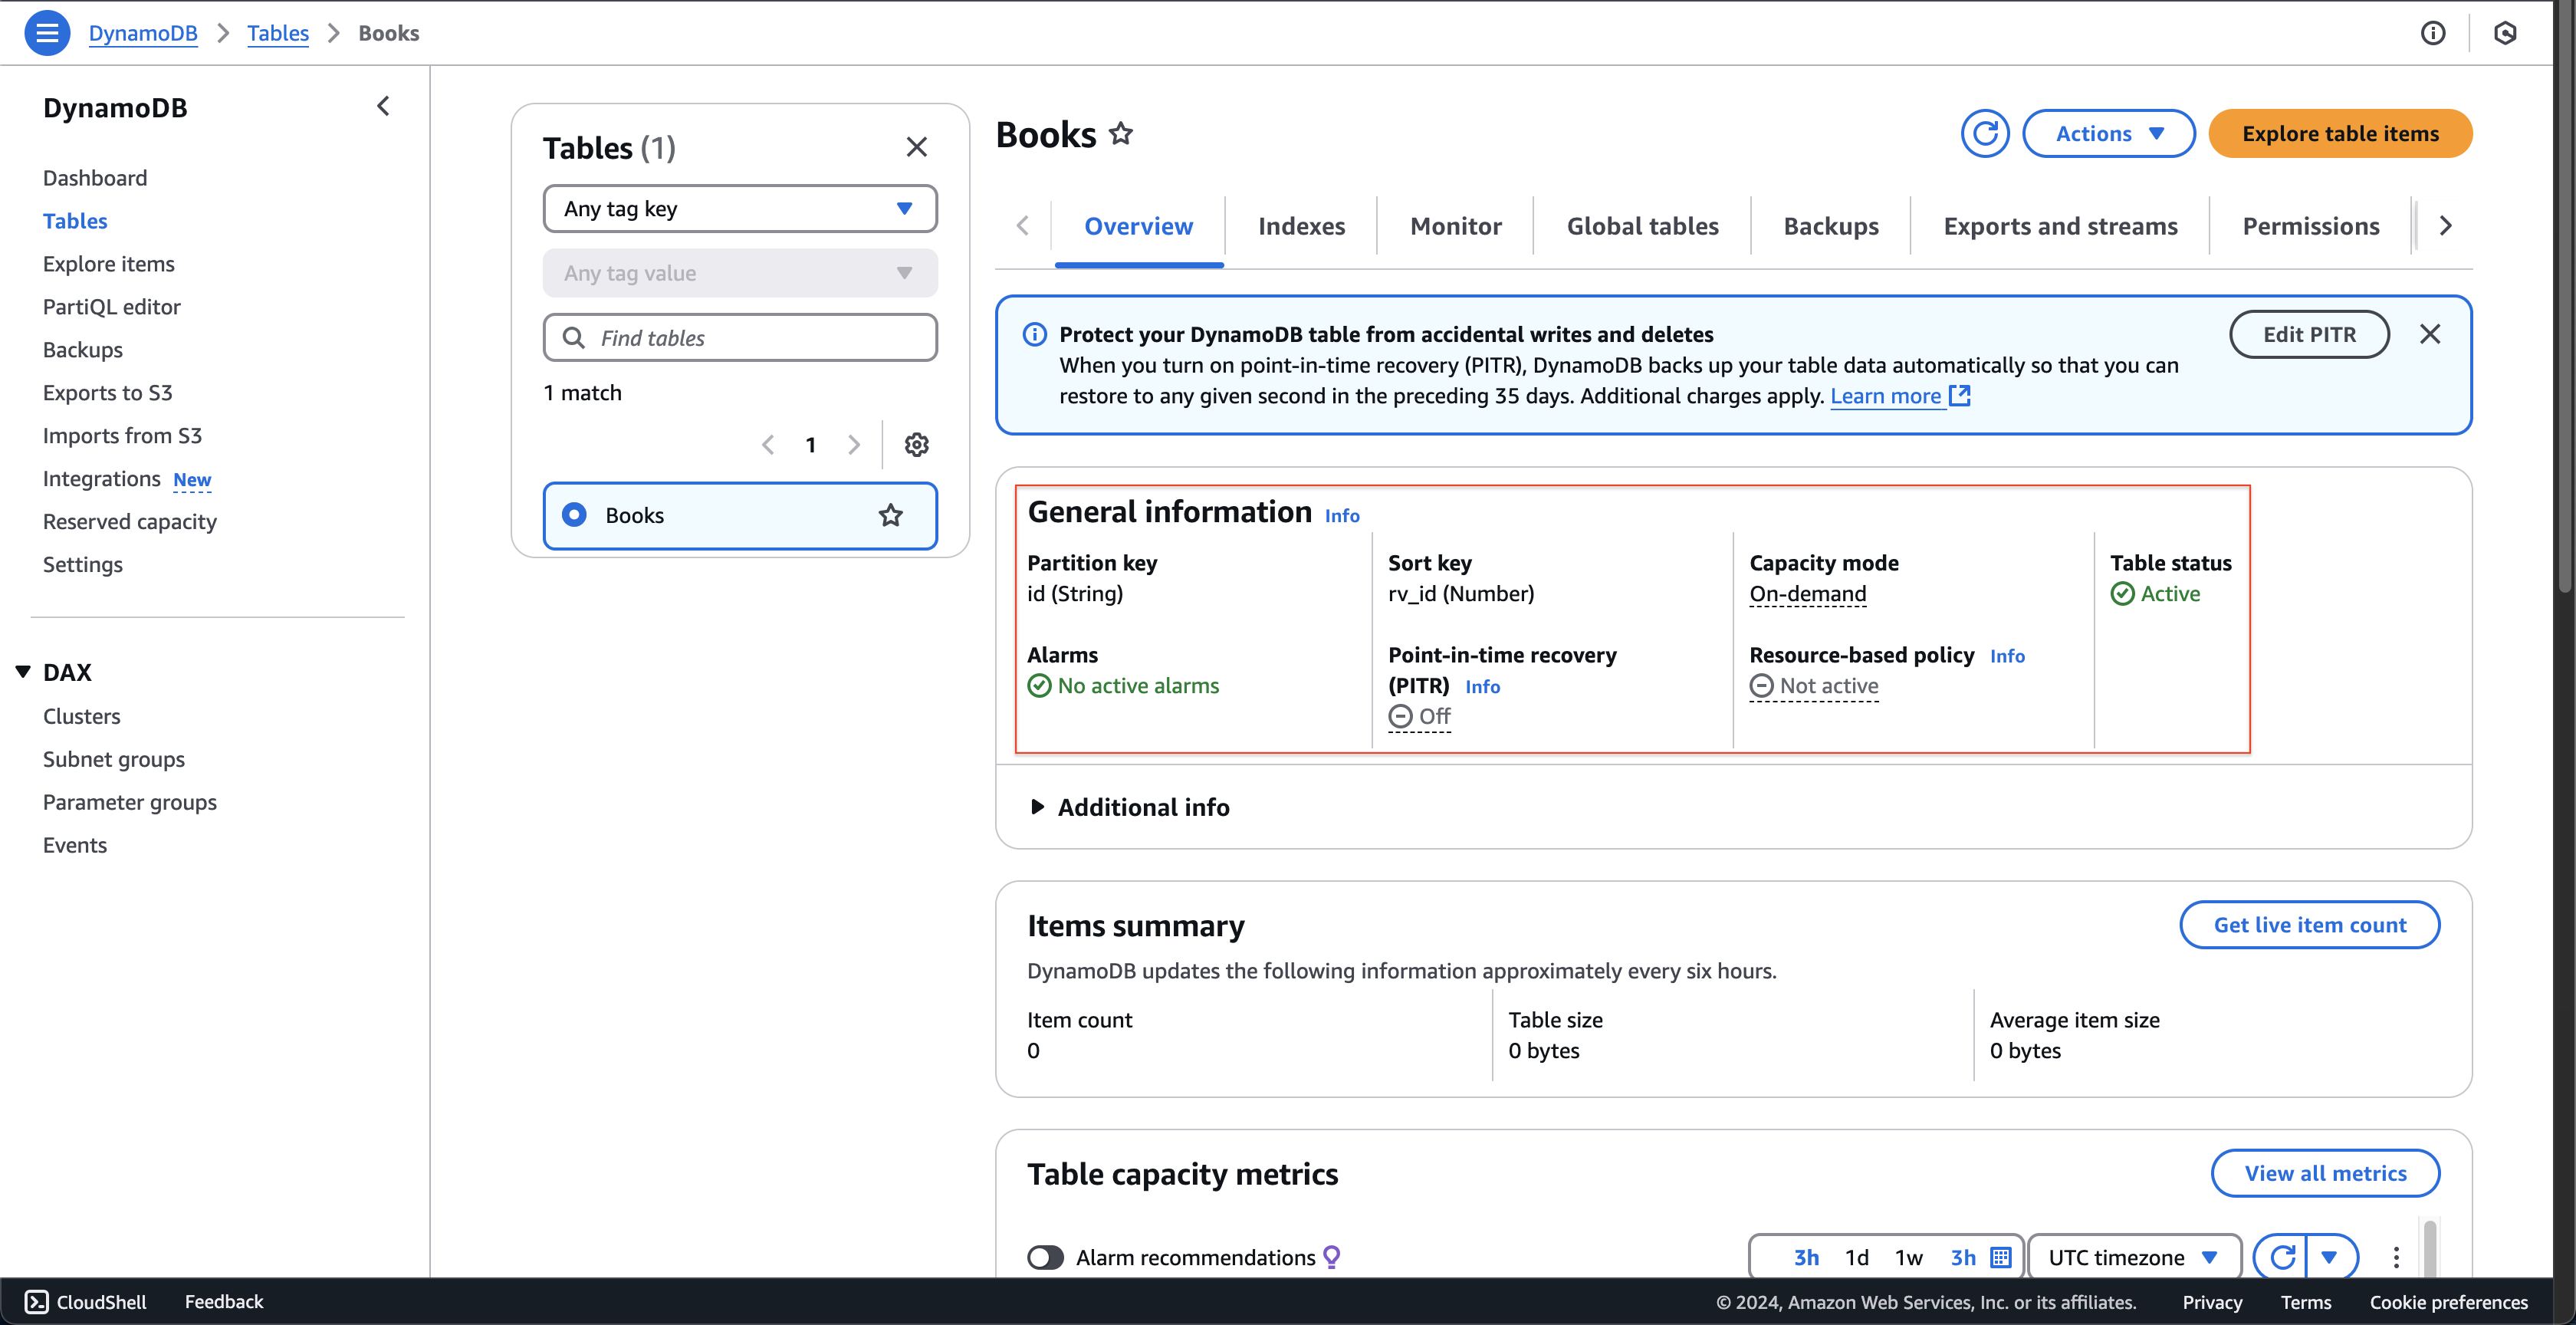The width and height of the screenshot is (2576, 1325).
Task: Open the Any tag key dropdown
Action: click(739, 208)
